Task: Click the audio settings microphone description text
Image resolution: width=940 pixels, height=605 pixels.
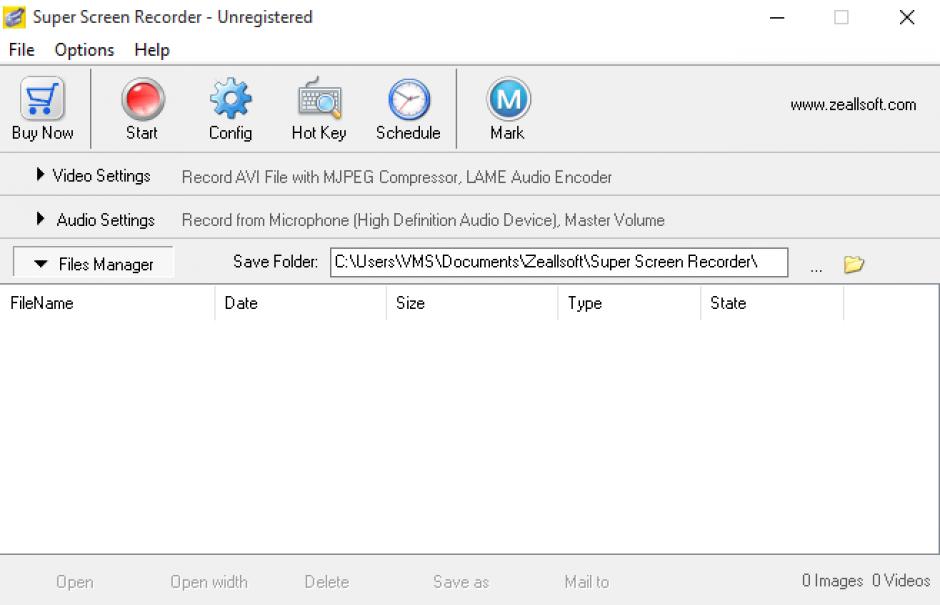Action: click(x=423, y=220)
